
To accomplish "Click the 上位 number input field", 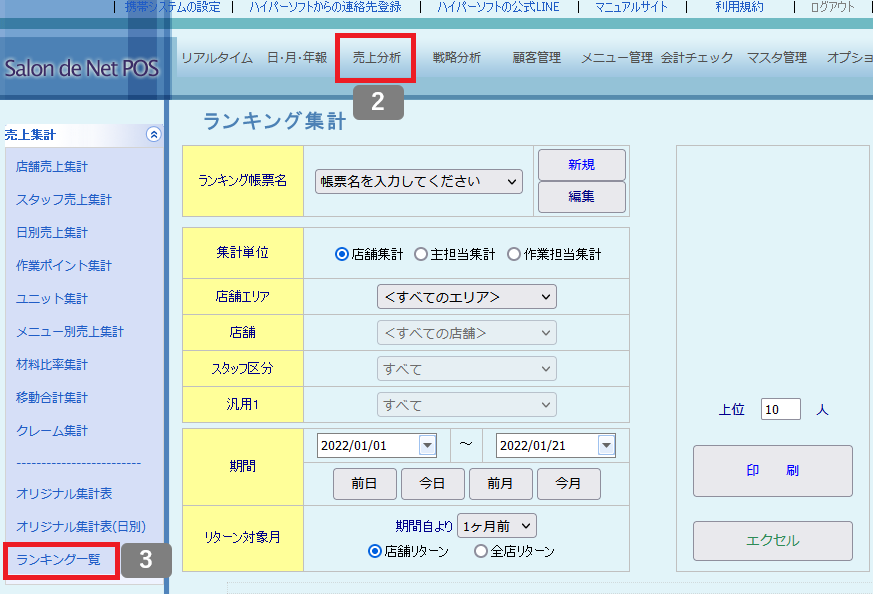I will 780,409.
